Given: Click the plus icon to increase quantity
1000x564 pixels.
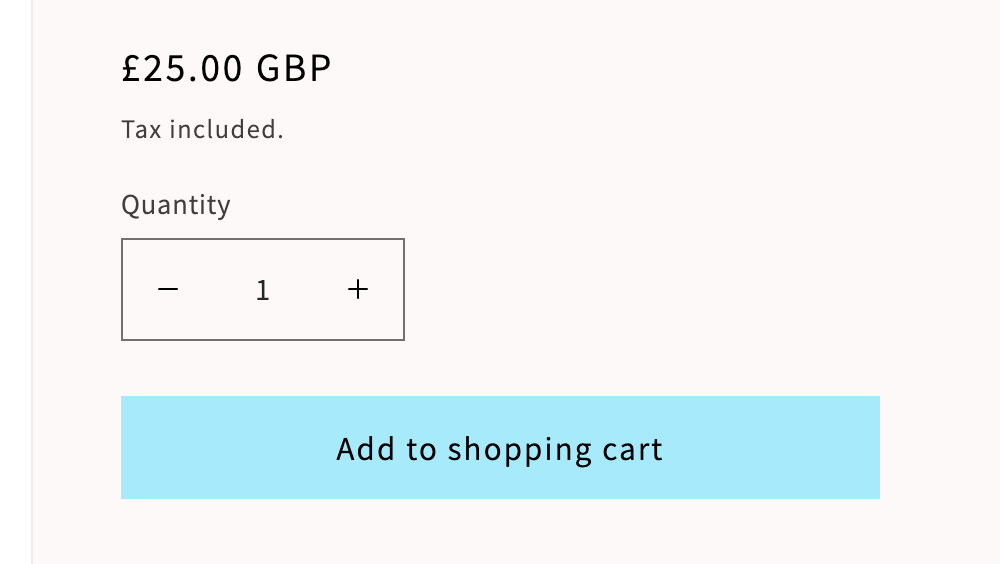Looking at the screenshot, I should pyautogui.click(x=358, y=290).
